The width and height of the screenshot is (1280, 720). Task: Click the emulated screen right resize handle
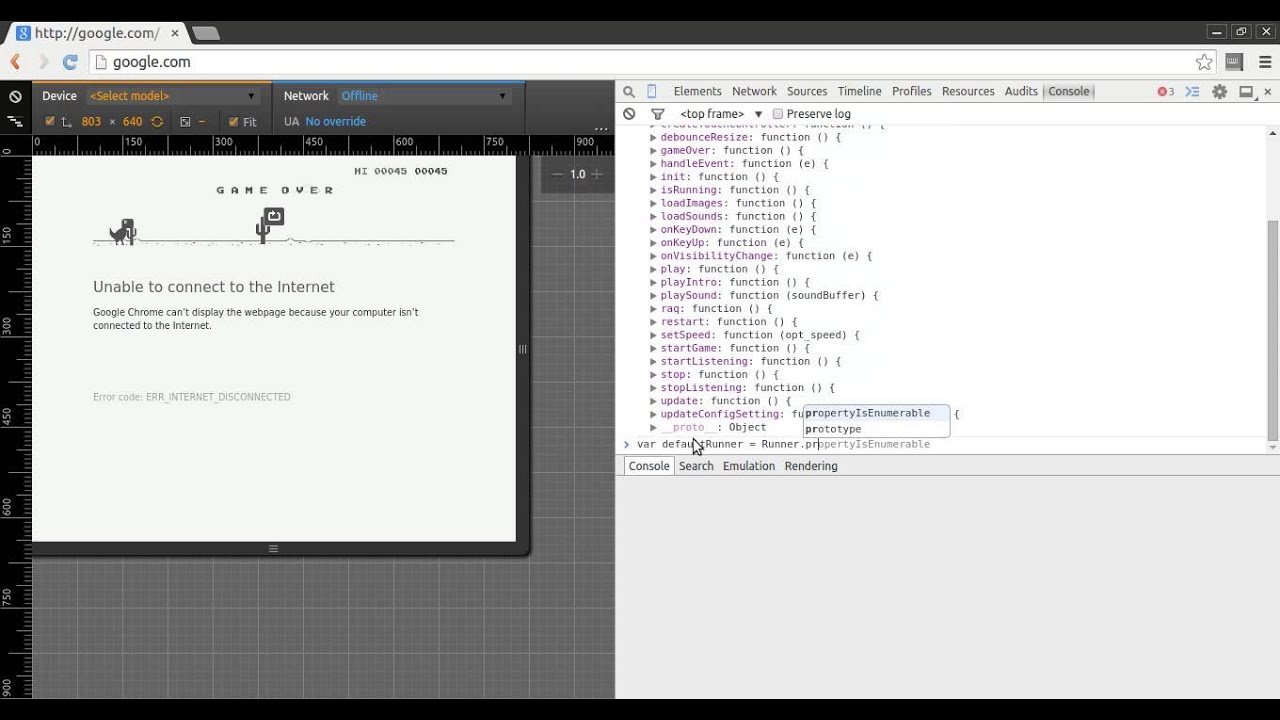pos(522,349)
